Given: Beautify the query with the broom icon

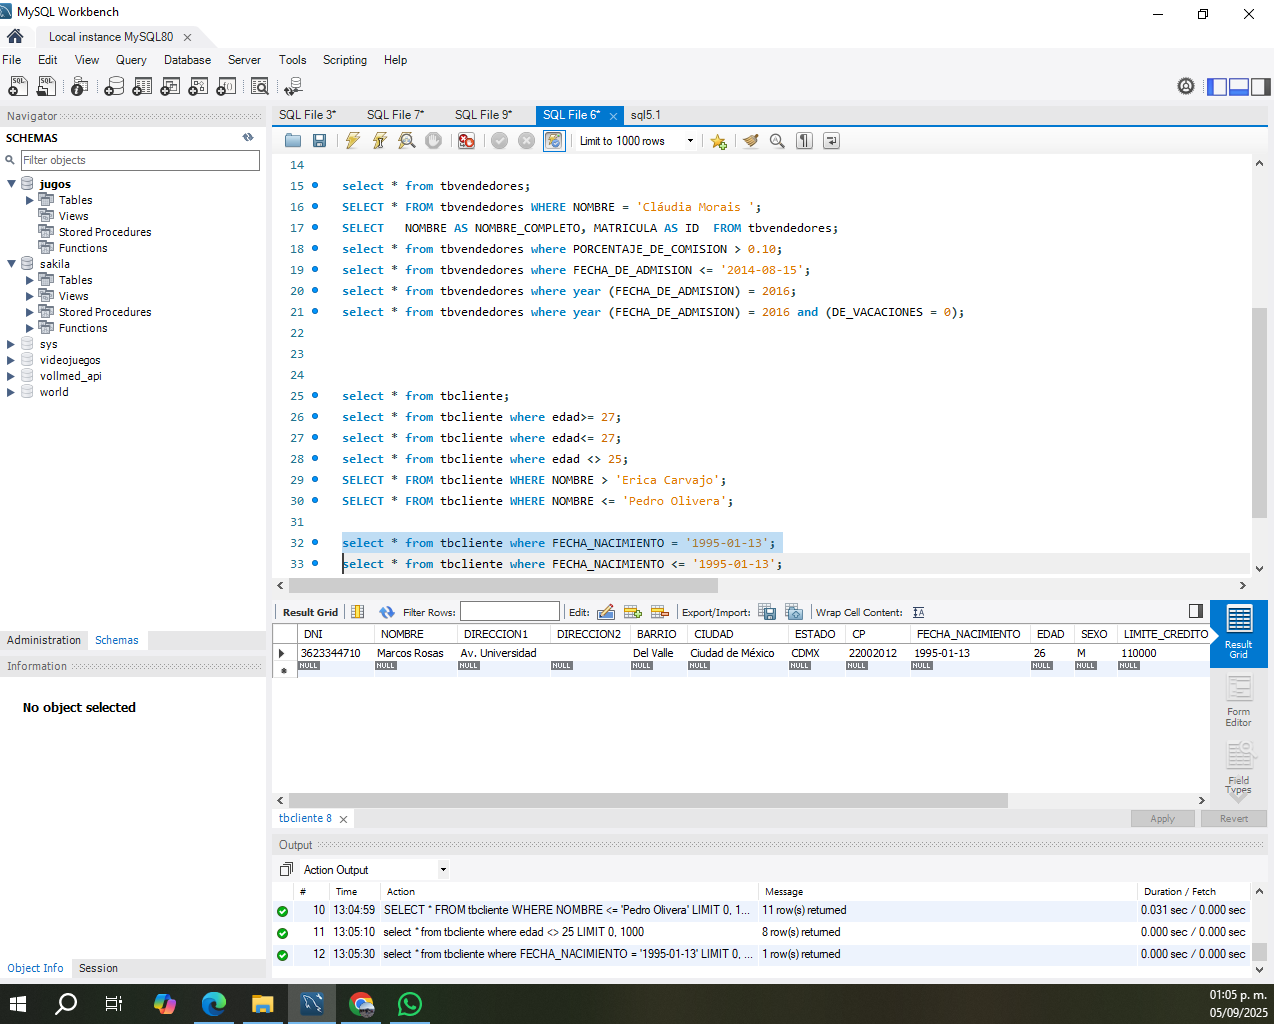Looking at the screenshot, I should [750, 141].
